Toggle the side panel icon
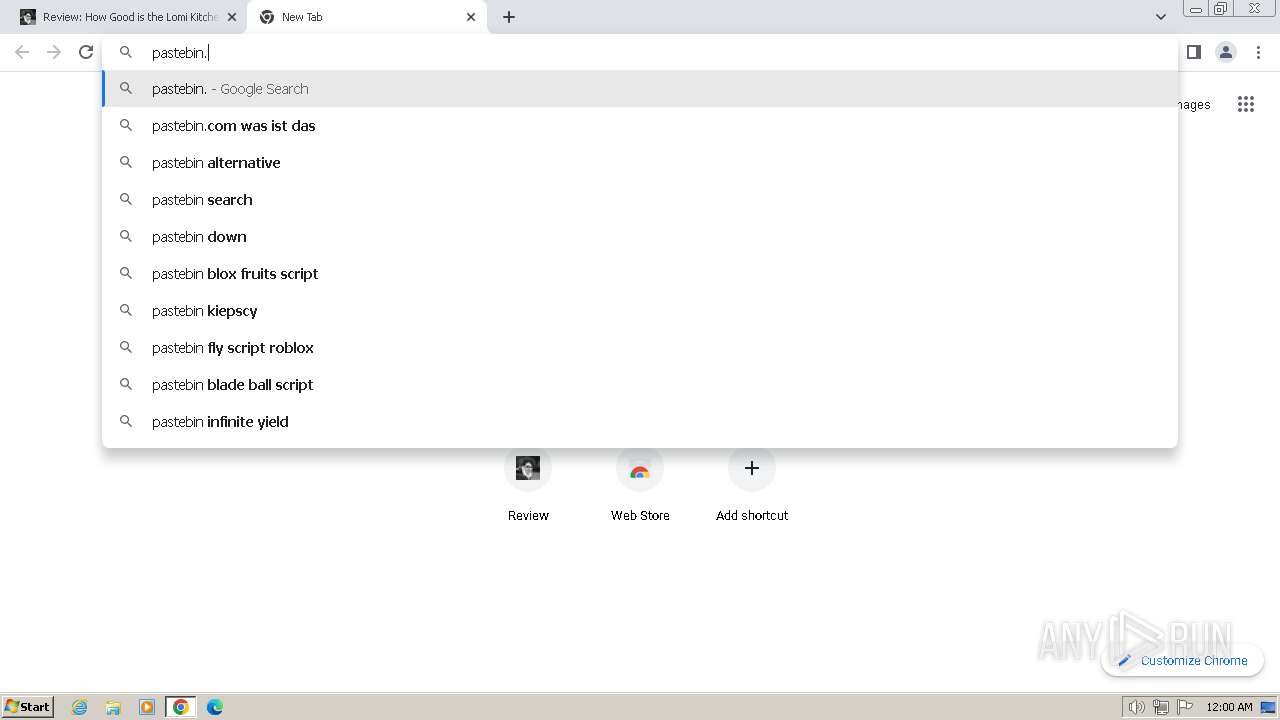This screenshot has width=1280, height=720. coord(1193,52)
